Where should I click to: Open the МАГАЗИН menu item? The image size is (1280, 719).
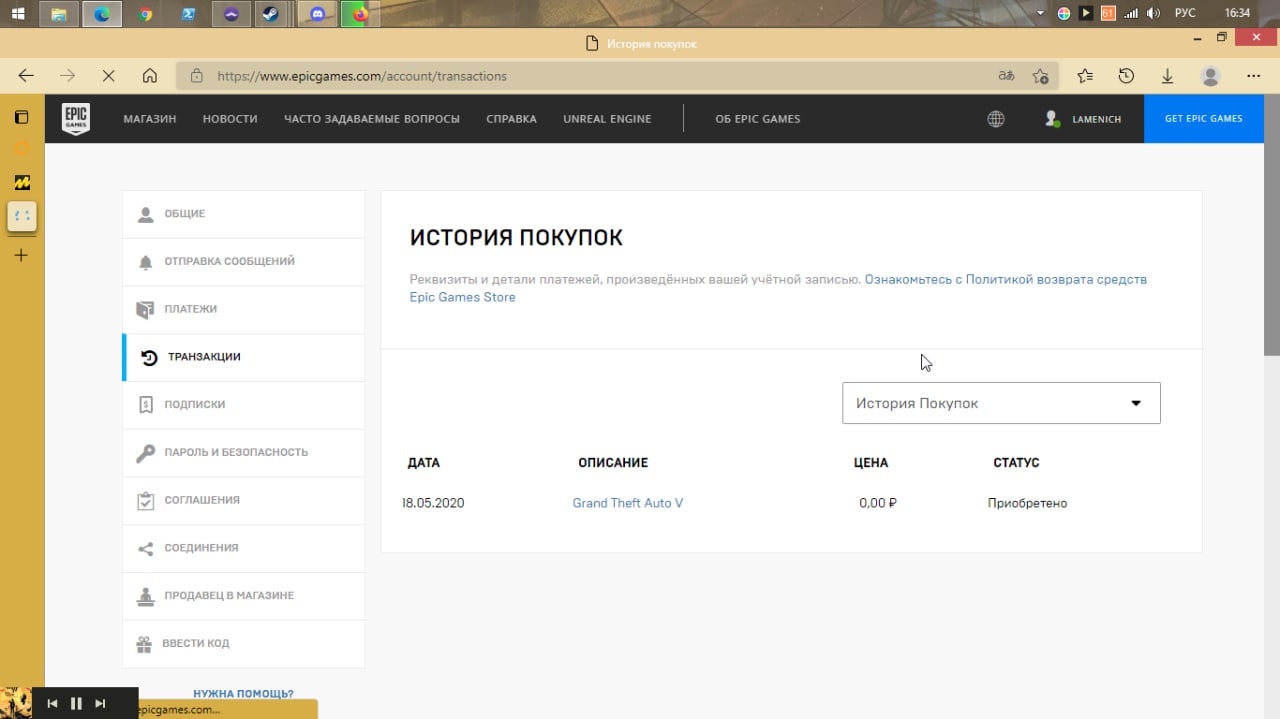pos(150,119)
